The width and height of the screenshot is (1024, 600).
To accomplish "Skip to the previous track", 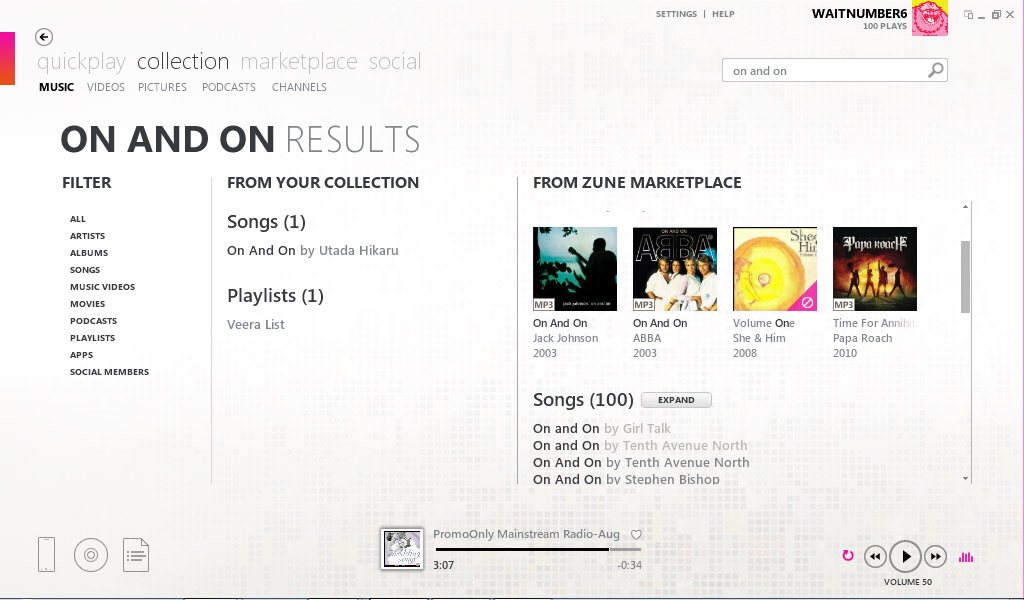I will coord(875,557).
